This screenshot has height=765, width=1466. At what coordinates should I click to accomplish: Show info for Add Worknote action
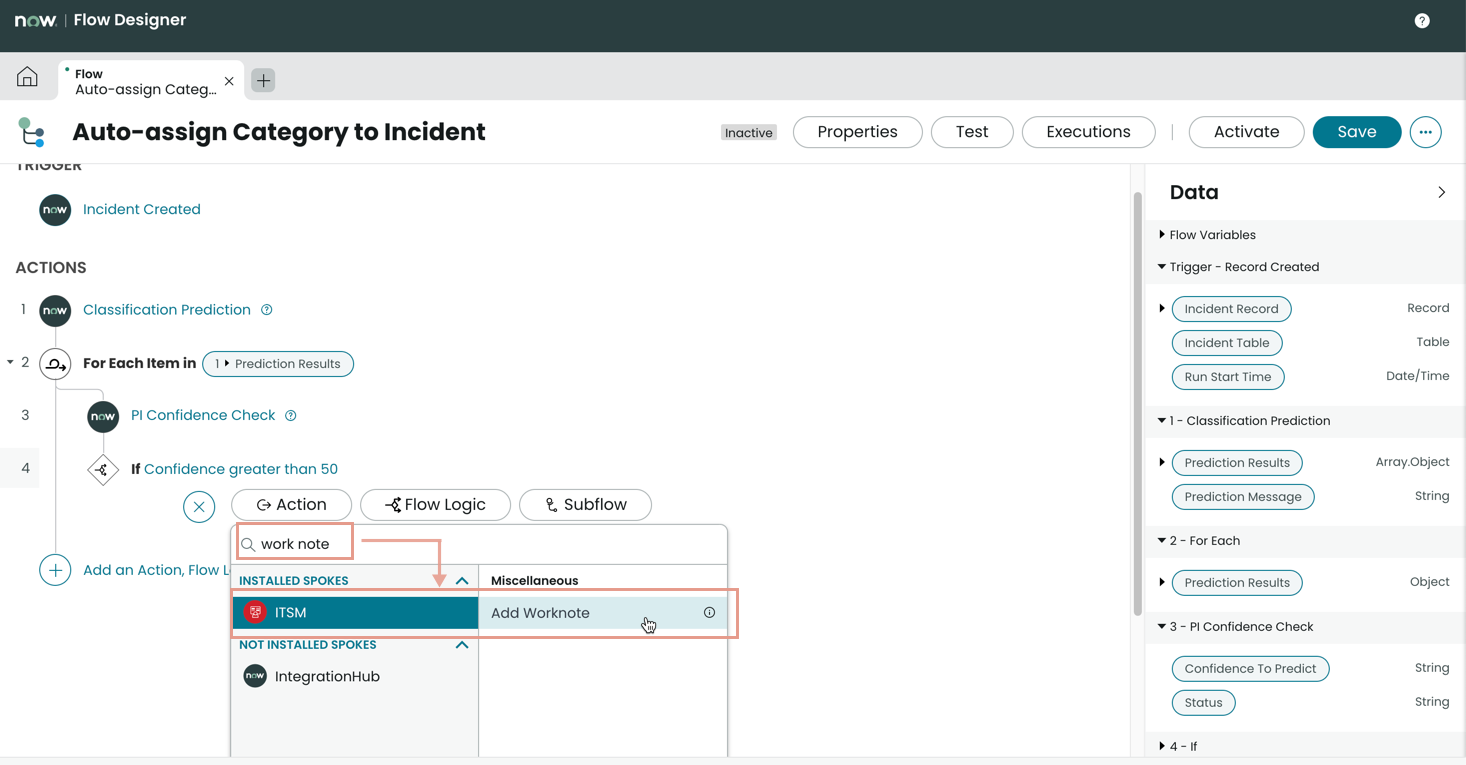(709, 612)
